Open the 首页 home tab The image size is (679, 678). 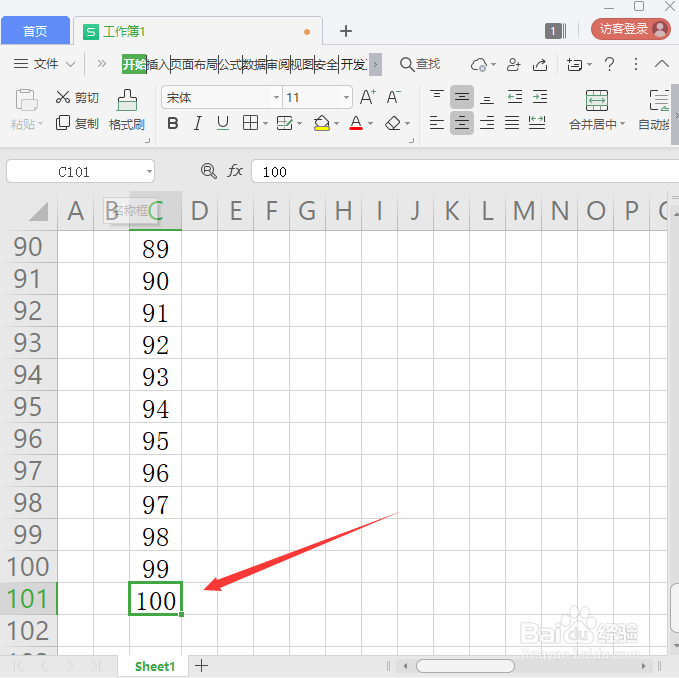click(x=35, y=31)
